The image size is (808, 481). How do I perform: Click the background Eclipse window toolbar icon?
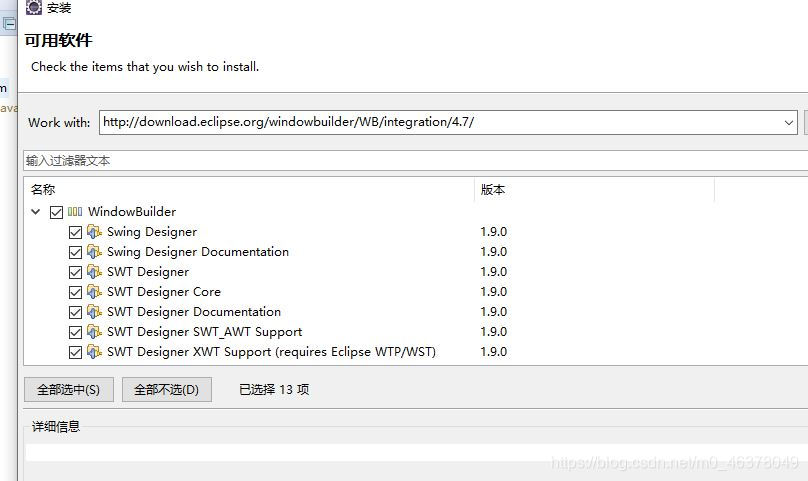point(9,24)
